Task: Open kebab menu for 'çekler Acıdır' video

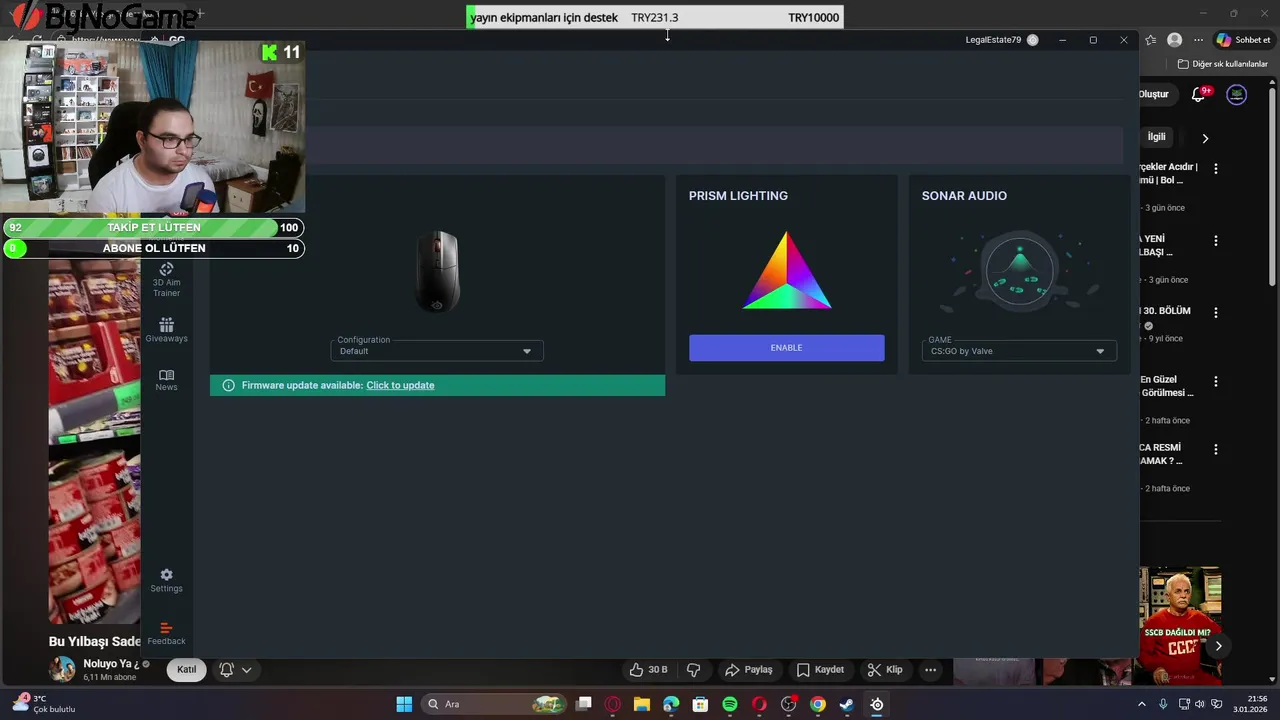Action: pos(1216,169)
